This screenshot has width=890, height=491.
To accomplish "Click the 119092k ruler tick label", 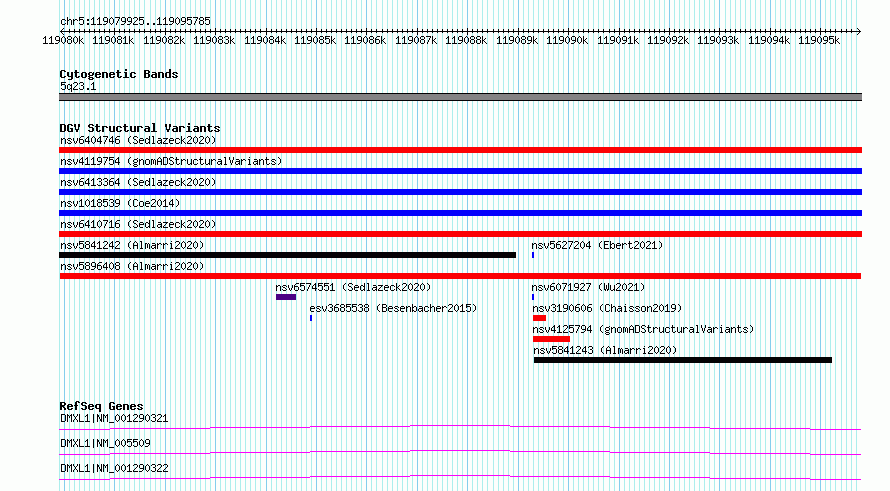I will coord(668,40).
